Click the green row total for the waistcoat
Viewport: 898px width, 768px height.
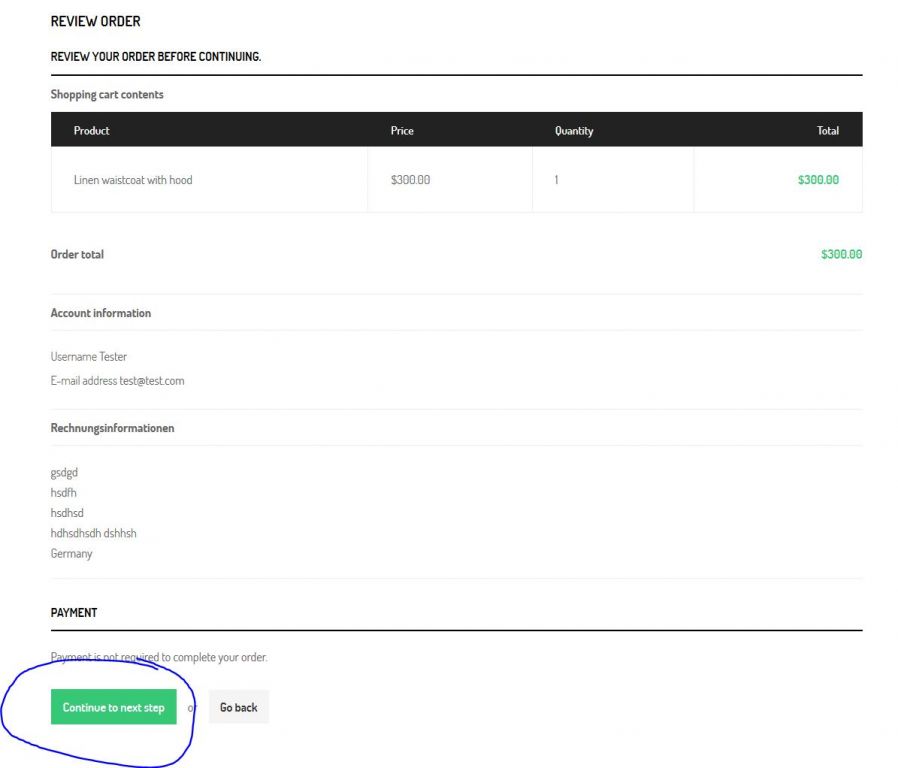click(x=818, y=180)
